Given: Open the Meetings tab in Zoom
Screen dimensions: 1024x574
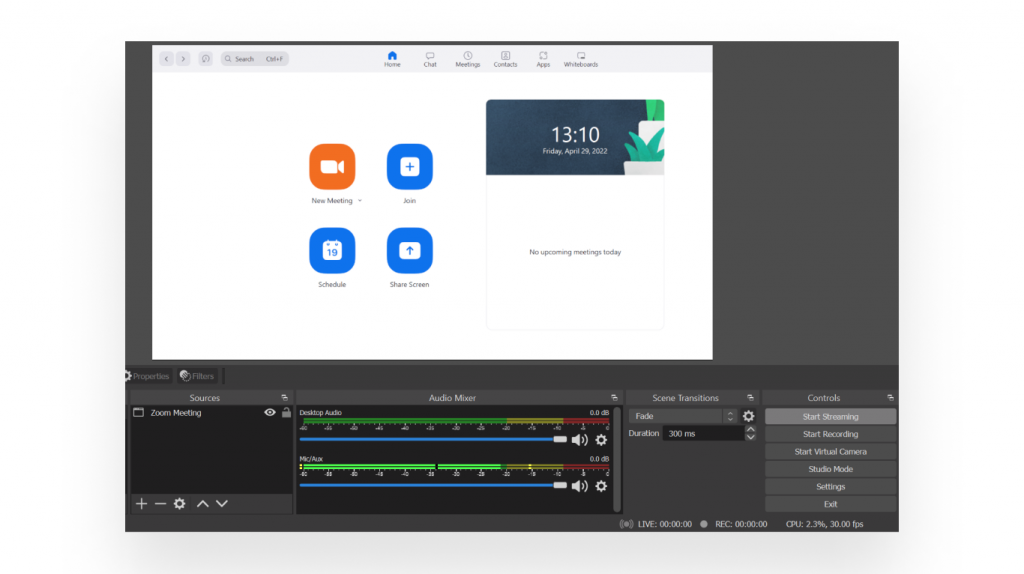Looking at the screenshot, I should [x=468, y=59].
